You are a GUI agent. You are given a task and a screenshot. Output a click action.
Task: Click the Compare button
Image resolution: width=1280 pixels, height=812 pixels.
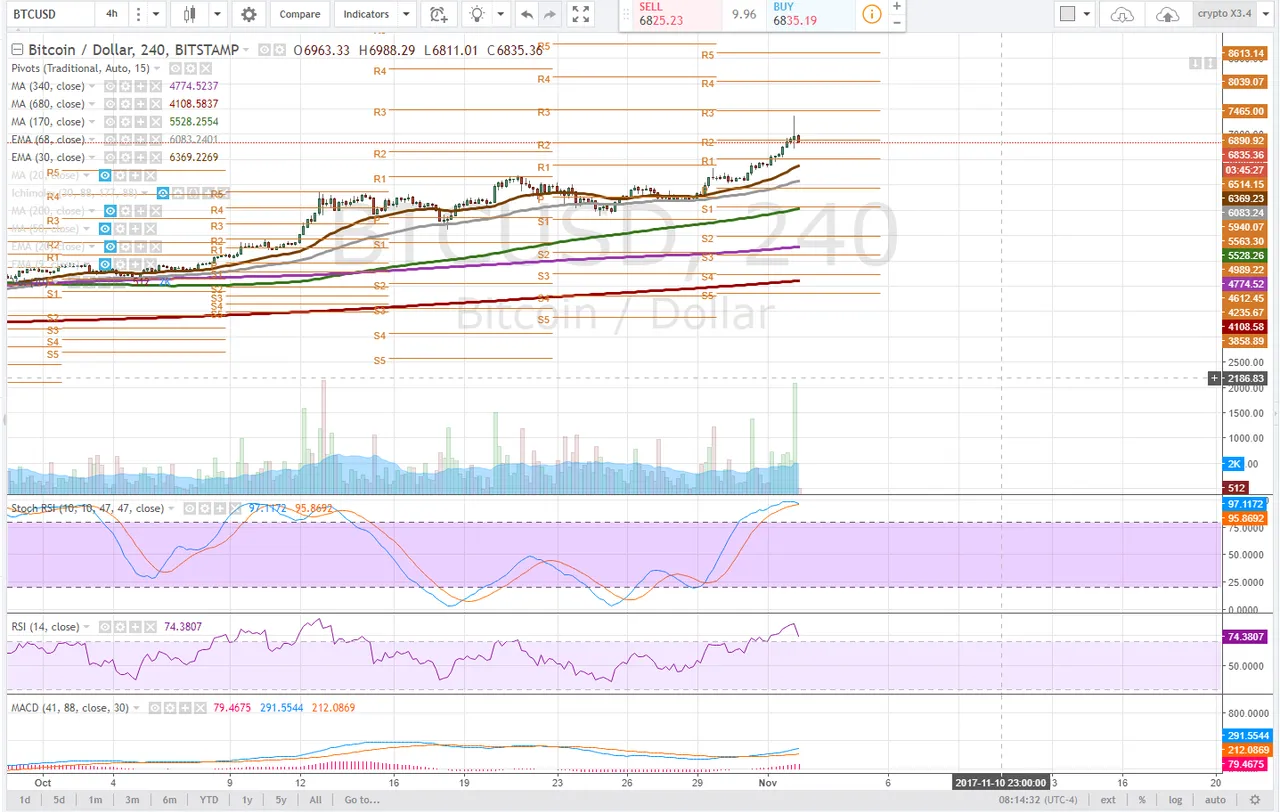[300, 14]
